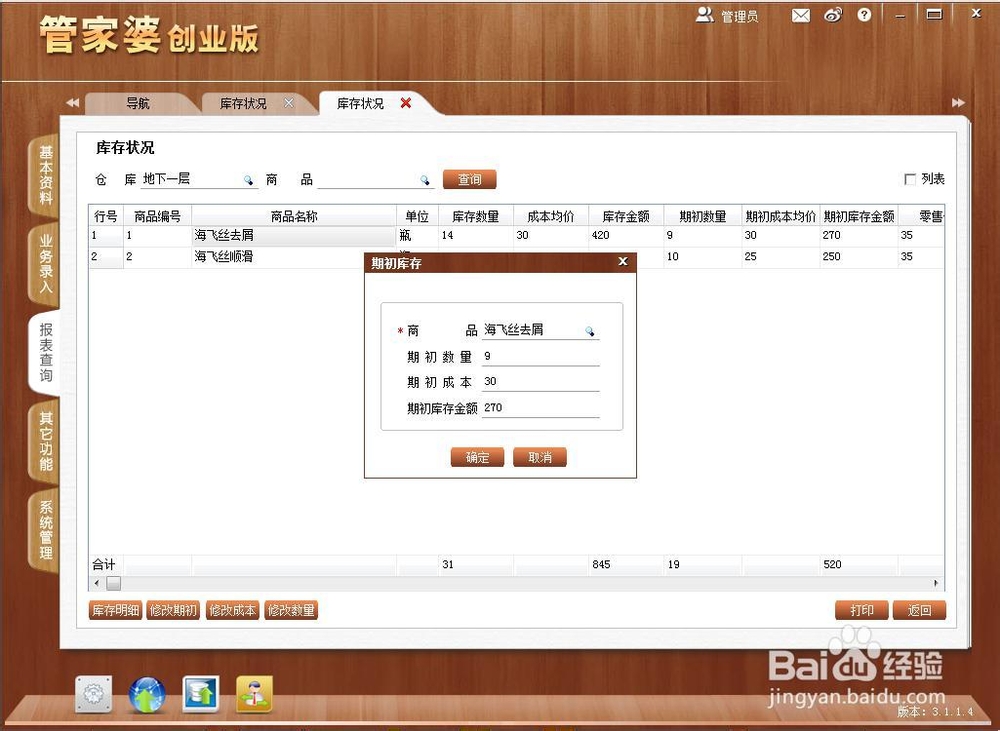The width and height of the screenshot is (1000, 731).
Task: Open the 其它功能 side tab
Action: click(45, 441)
